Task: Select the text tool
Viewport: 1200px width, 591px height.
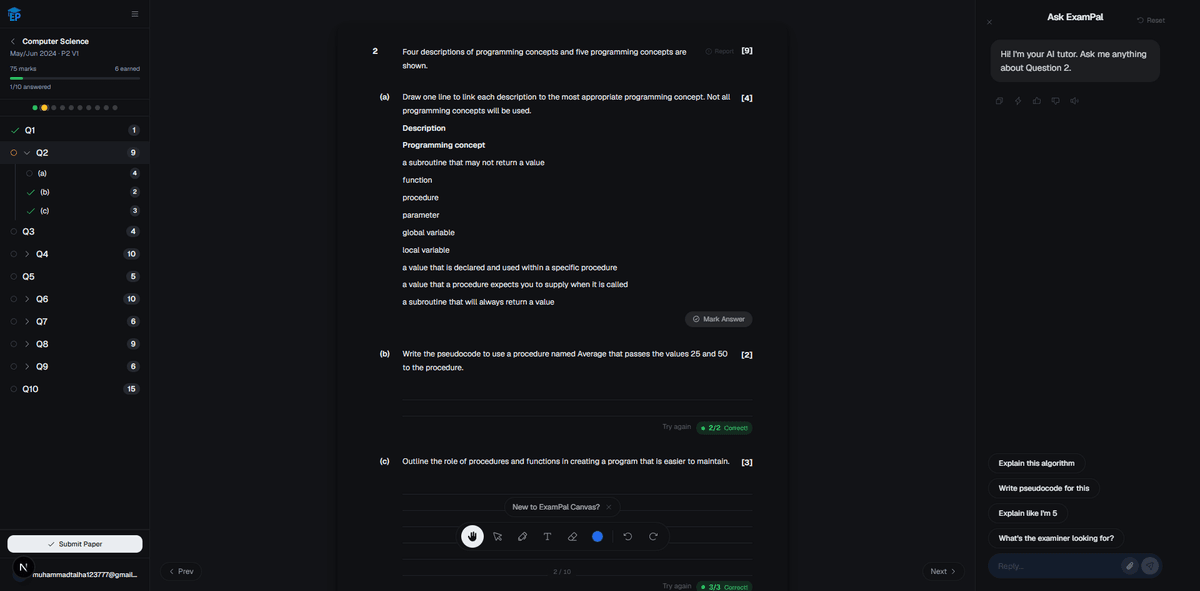Action: (x=548, y=537)
